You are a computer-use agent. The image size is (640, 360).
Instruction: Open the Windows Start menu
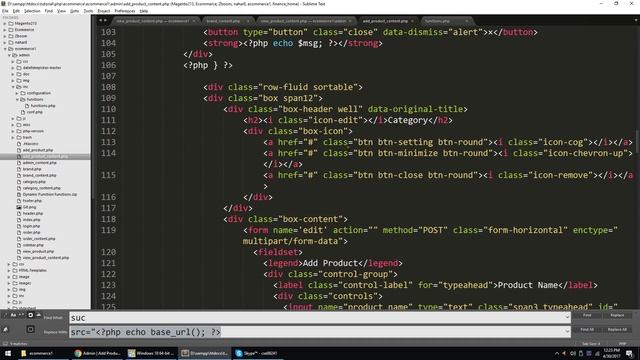coord(8,353)
